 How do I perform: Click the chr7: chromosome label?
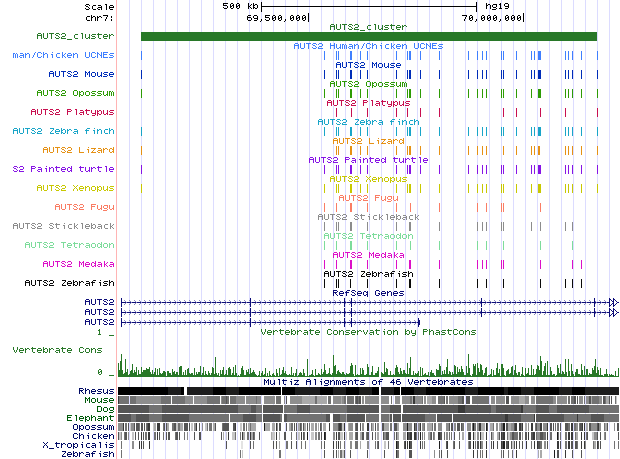(x=99, y=17)
